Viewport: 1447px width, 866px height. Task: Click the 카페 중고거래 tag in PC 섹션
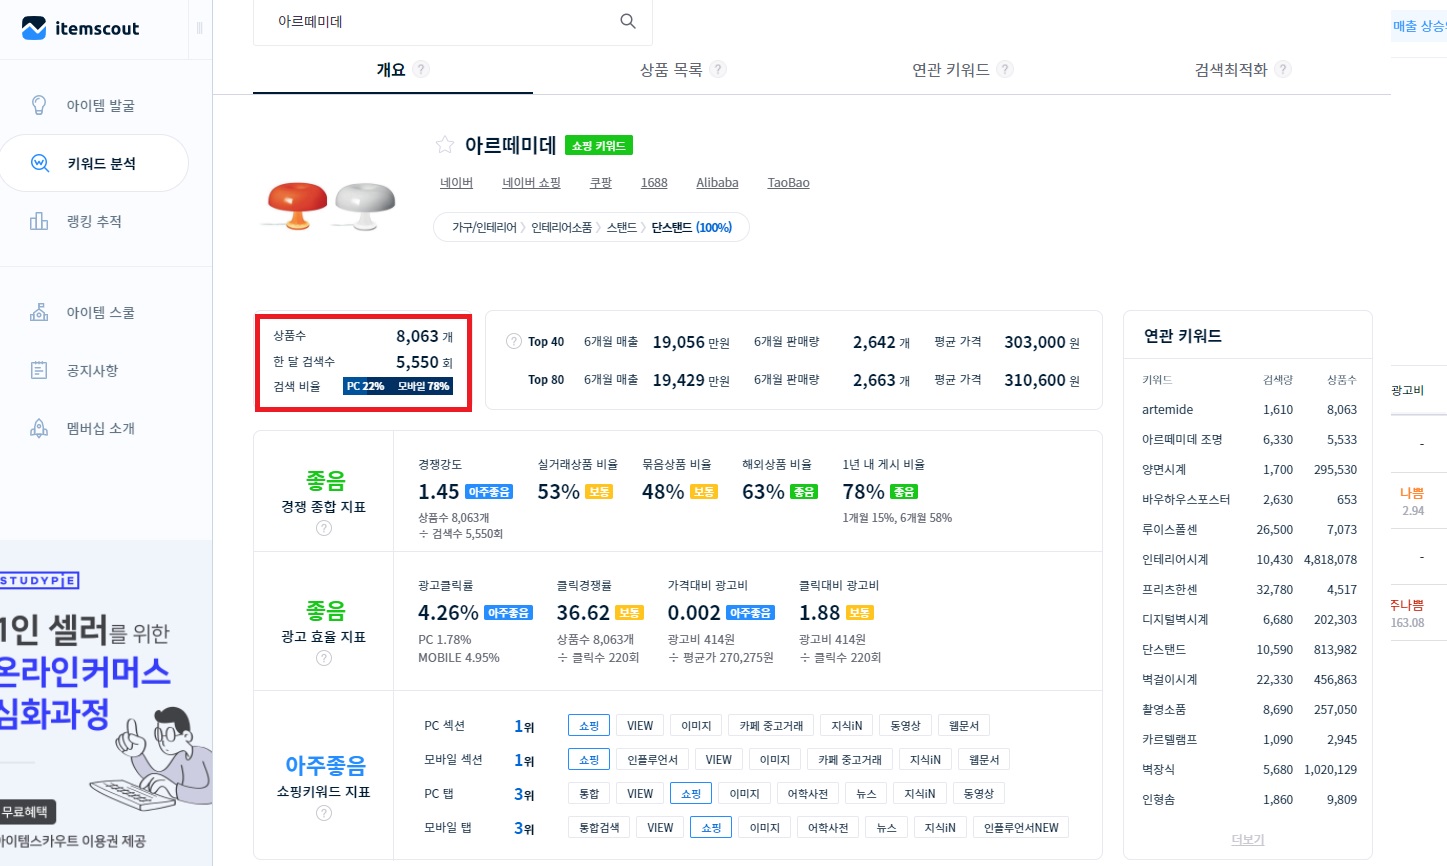(771, 725)
